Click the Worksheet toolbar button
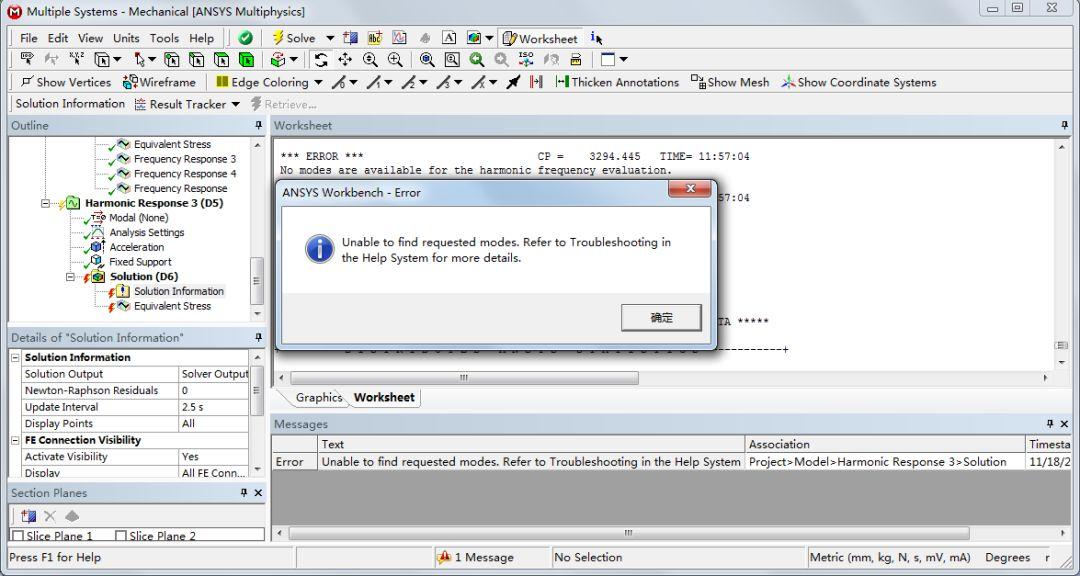1080x576 pixels. 541,38
